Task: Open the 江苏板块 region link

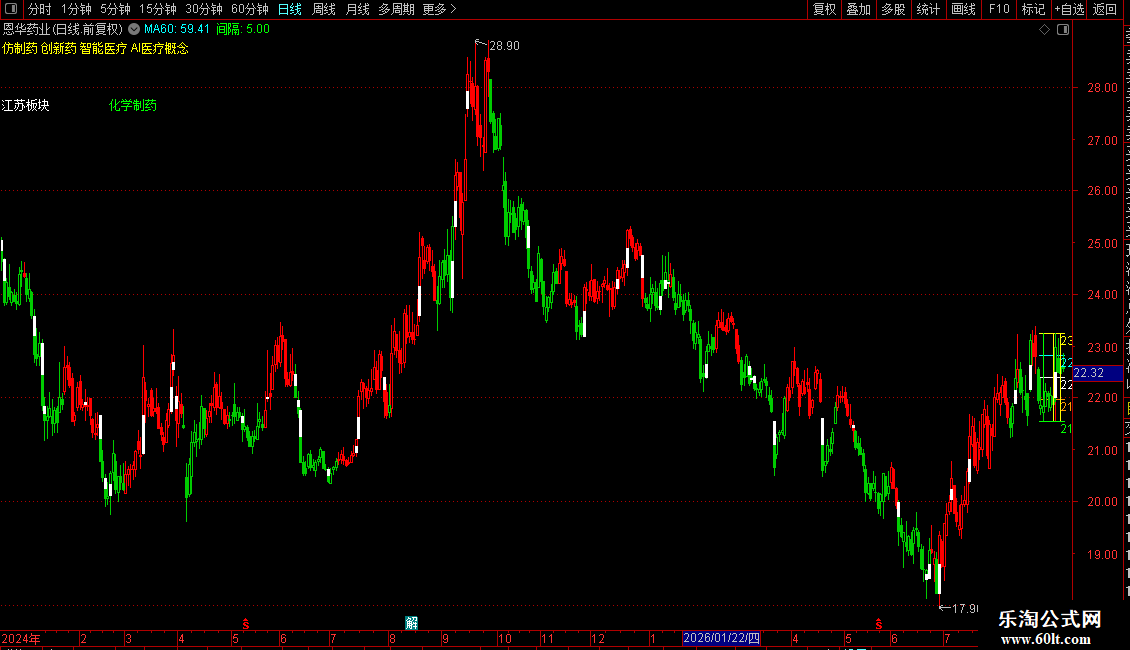Action: [x=25, y=105]
